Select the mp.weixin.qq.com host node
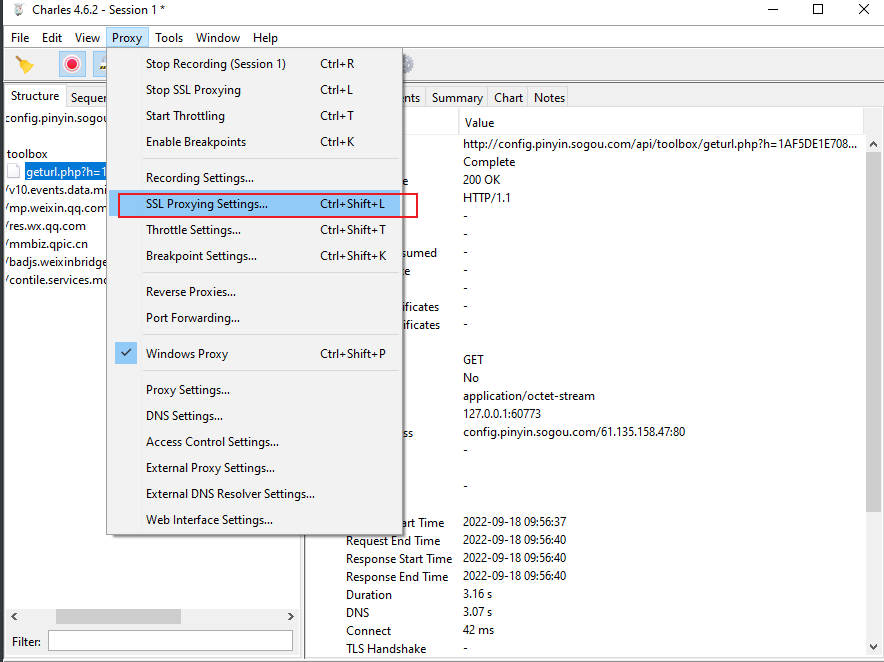The width and height of the screenshot is (884, 662). coord(57,208)
